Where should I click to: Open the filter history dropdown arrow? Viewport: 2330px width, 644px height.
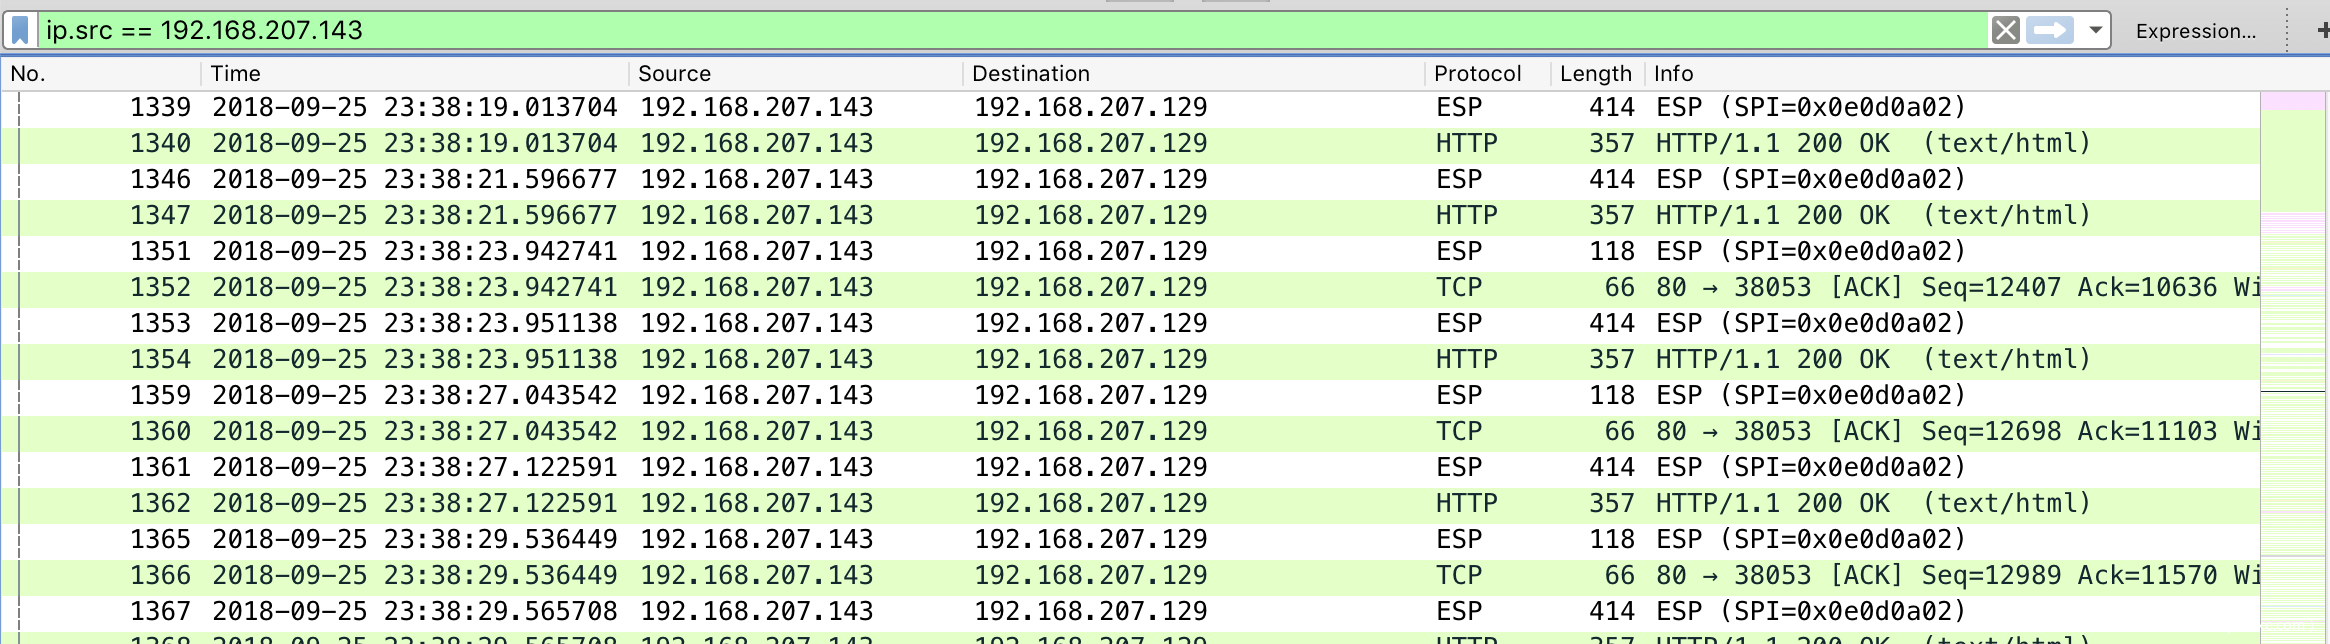pos(2095,30)
